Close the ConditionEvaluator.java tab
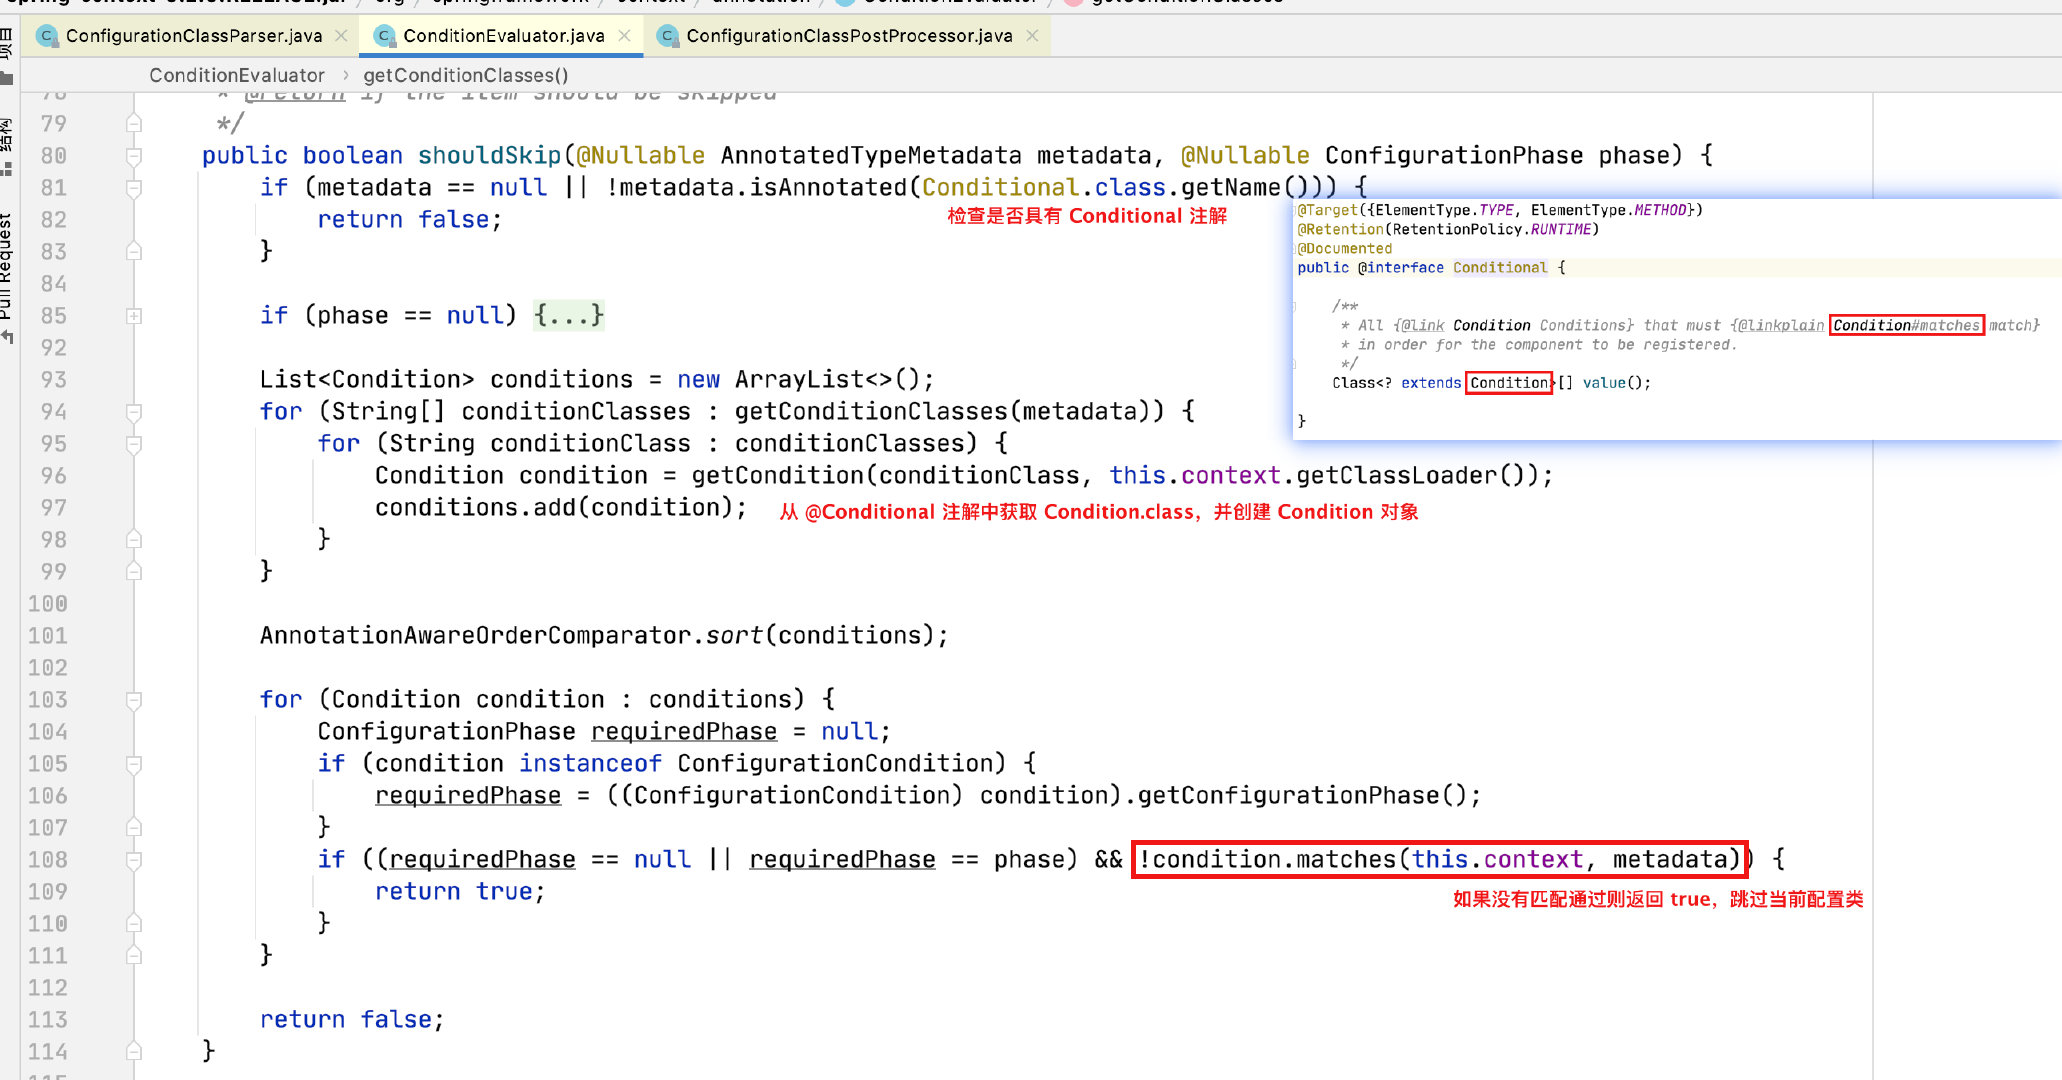This screenshot has height=1080, width=2062. point(624,36)
